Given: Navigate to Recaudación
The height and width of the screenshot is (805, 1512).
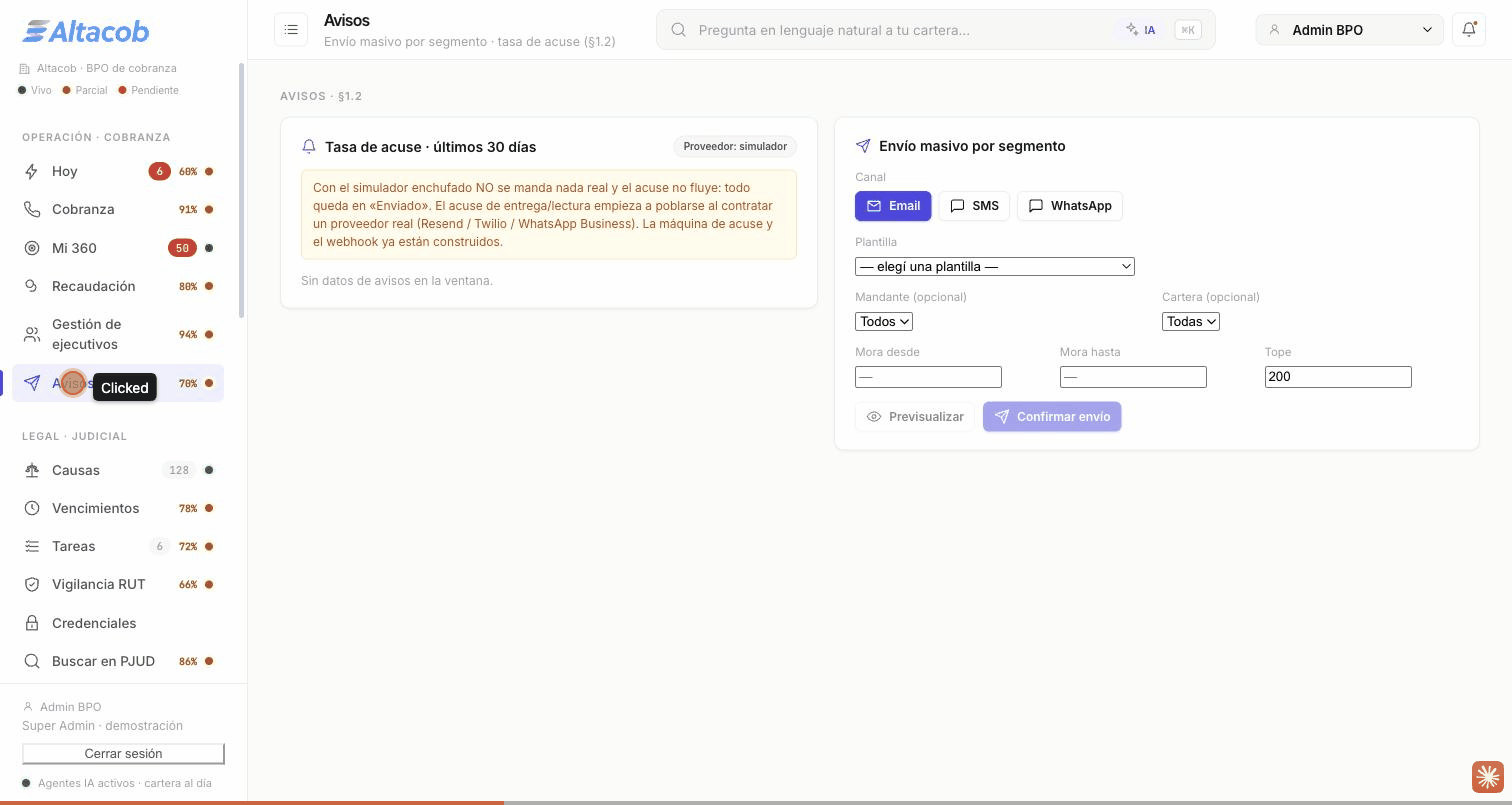Looking at the screenshot, I should tap(118, 286).
